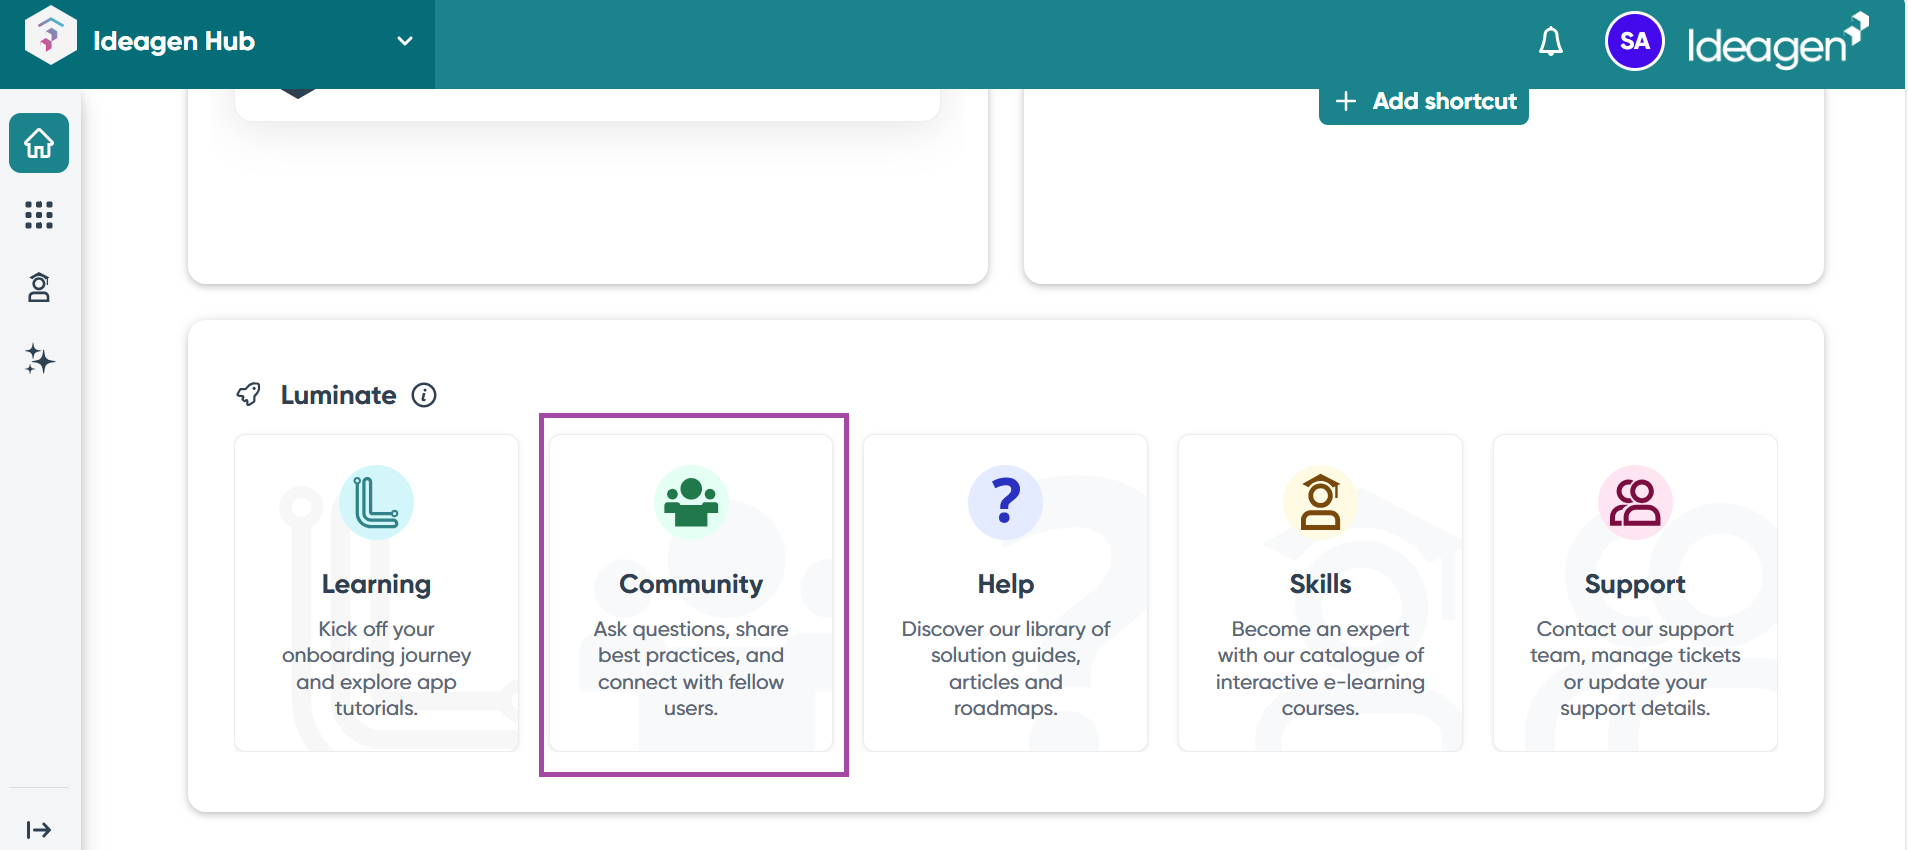Click the Ideagen brand logo at top right
Image resolution: width=1908 pixels, height=850 pixels.
coord(1777,42)
